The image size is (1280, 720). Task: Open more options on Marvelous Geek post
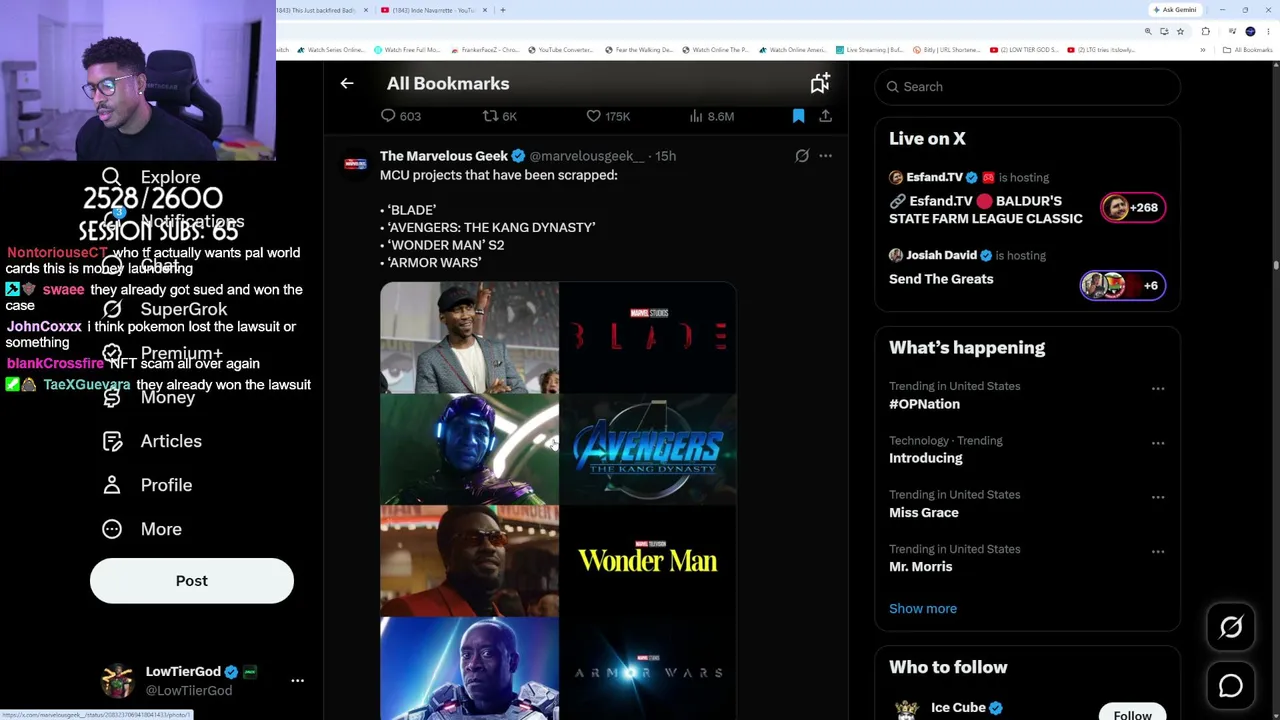click(x=825, y=156)
